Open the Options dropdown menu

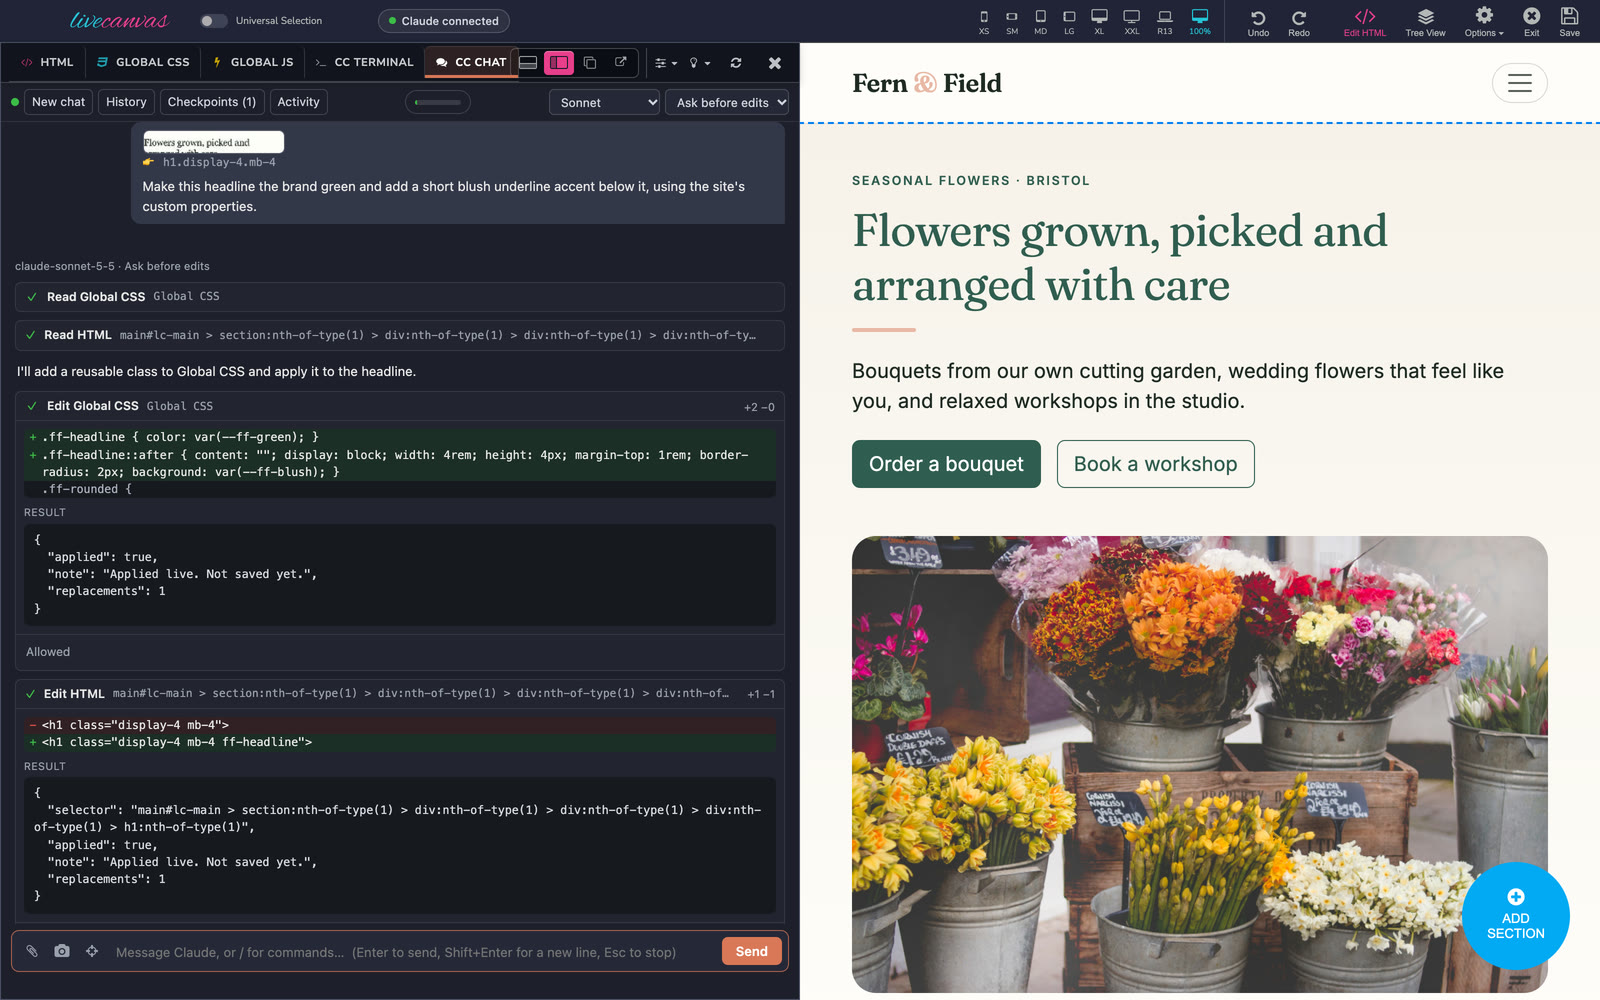click(1484, 22)
